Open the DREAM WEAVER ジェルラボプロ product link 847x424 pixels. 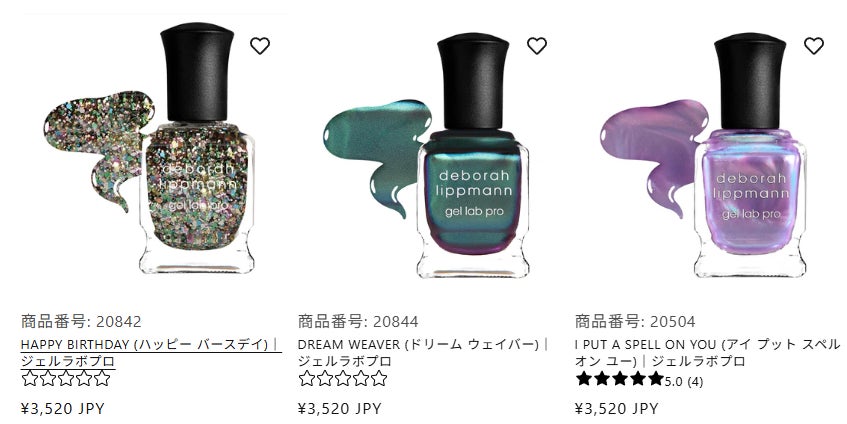pos(423,352)
